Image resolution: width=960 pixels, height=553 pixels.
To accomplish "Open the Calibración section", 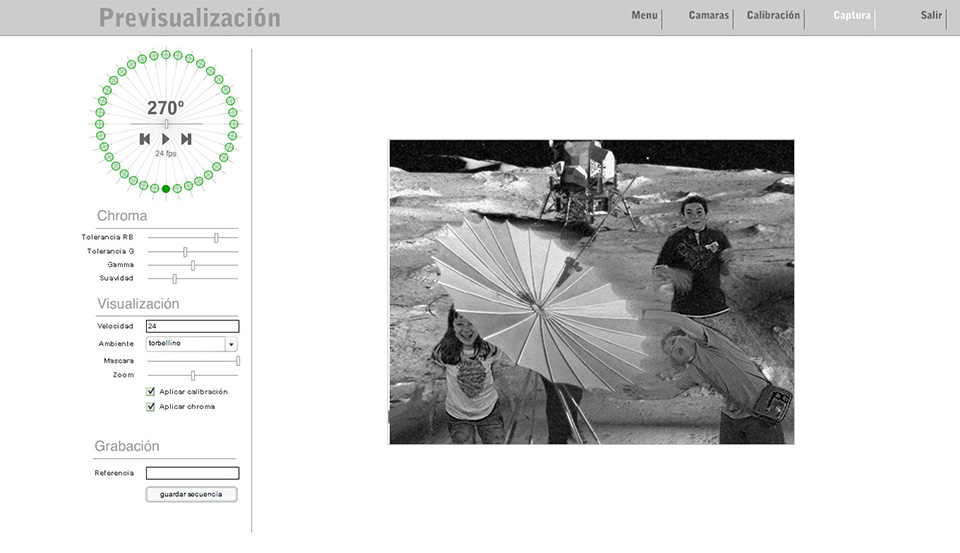I will tap(773, 15).
